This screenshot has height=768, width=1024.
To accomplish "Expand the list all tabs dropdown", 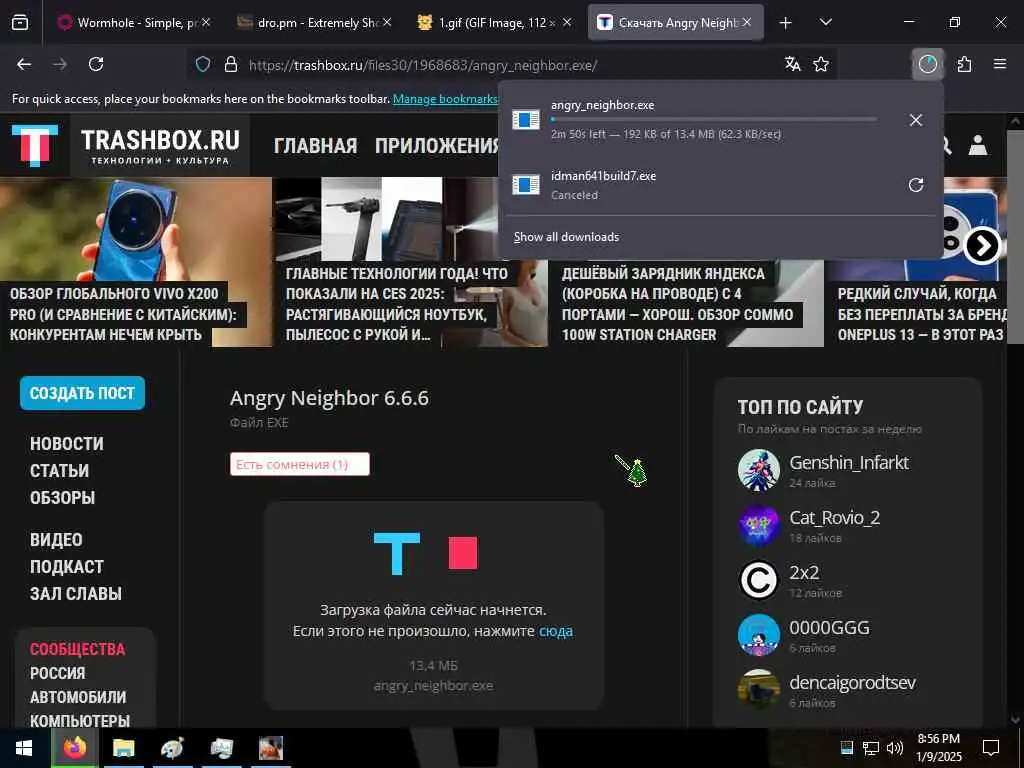I will [825, 22].
